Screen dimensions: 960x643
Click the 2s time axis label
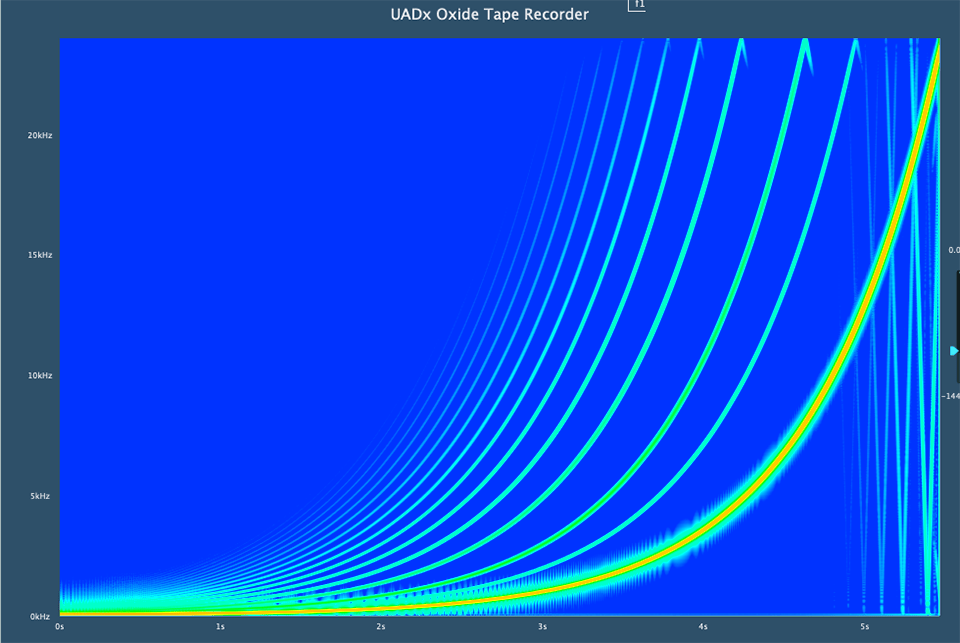[381, 626]
